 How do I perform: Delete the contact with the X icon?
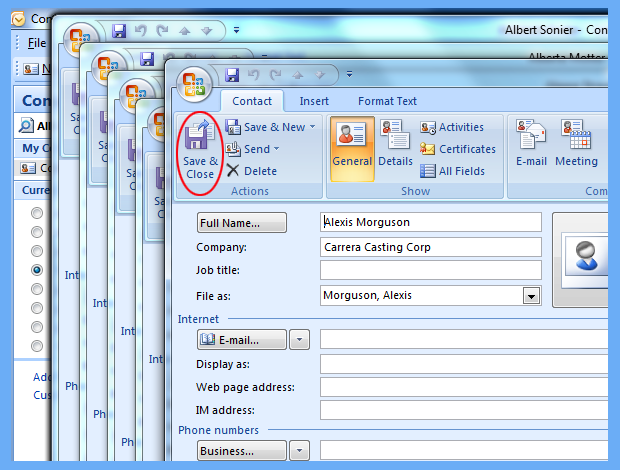click(233, 171)
